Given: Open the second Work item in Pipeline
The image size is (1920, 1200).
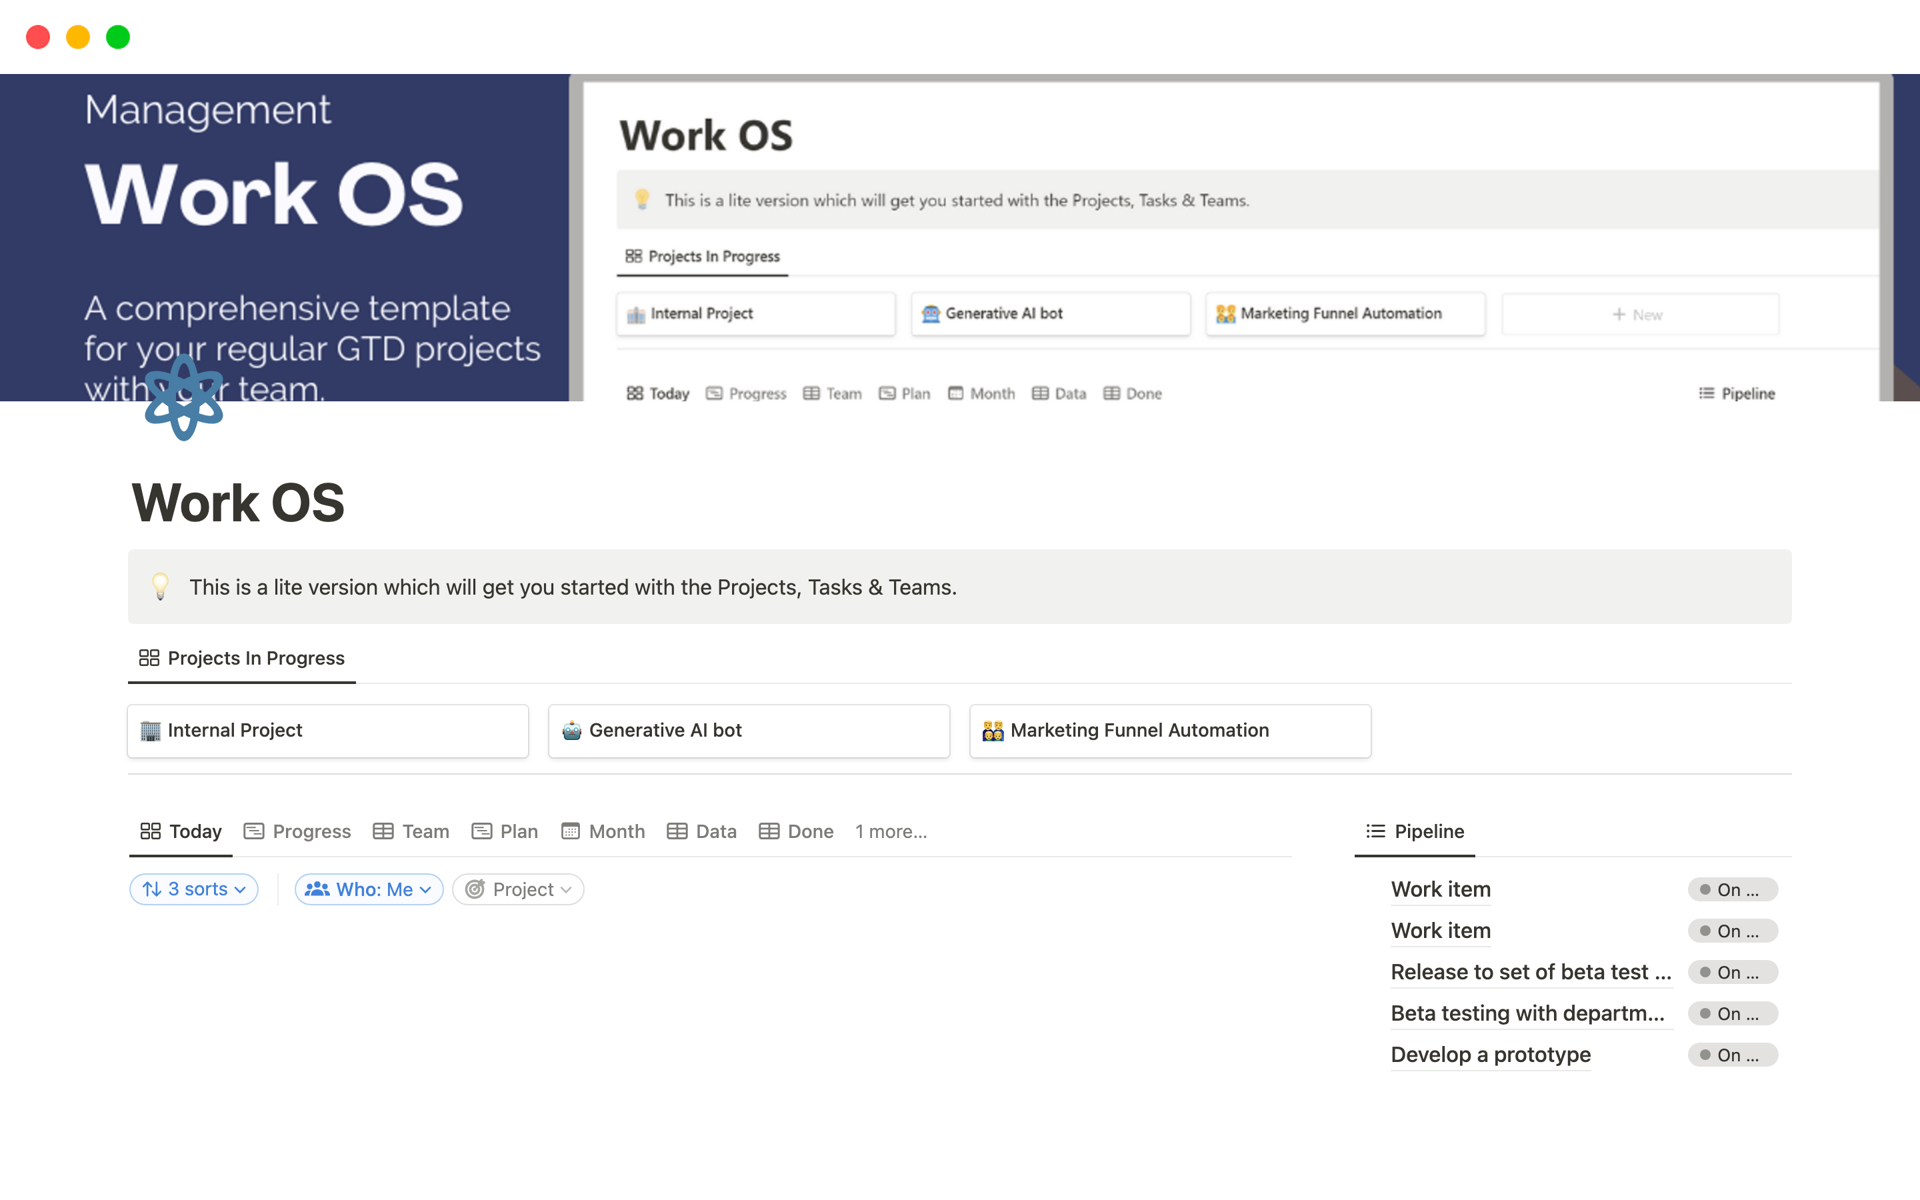Looking at the screenshot, I should pos(1441,931).
